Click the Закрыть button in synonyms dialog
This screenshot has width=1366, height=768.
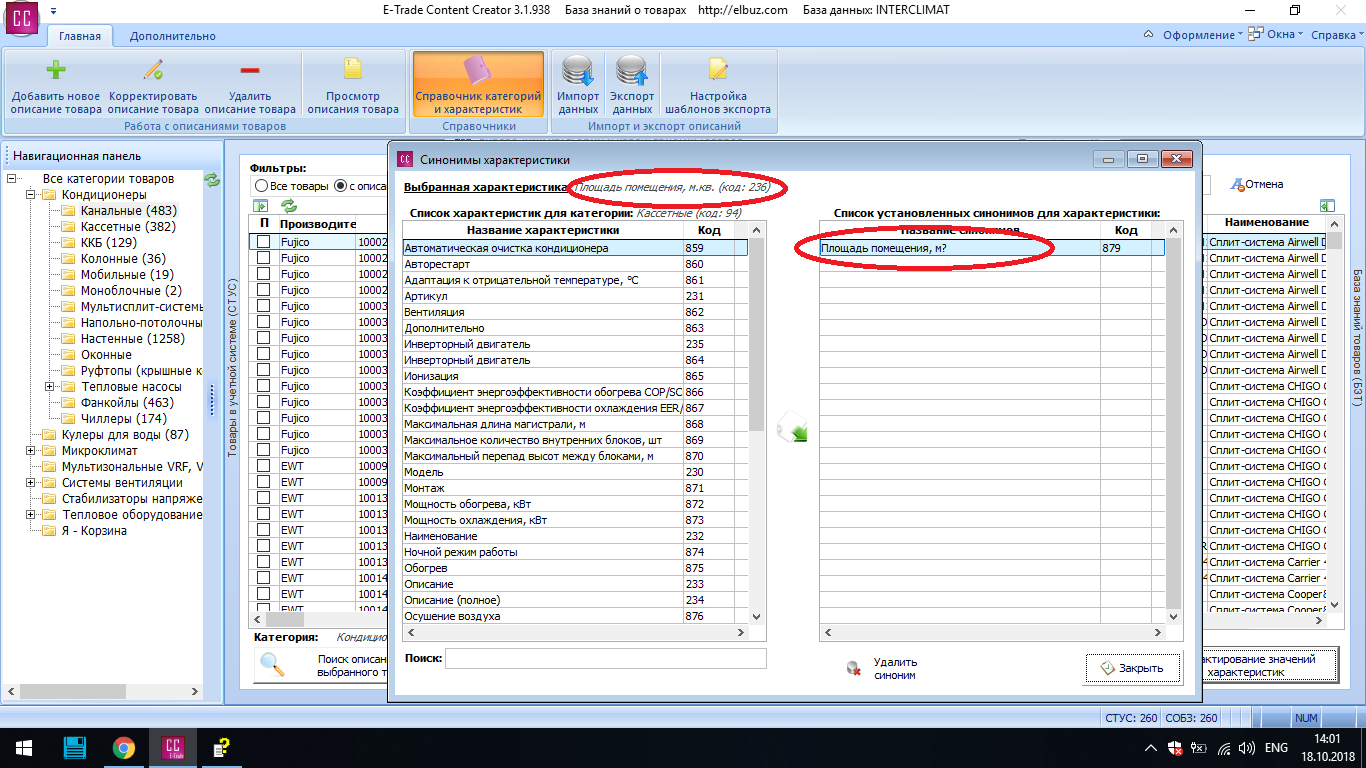1132,668
